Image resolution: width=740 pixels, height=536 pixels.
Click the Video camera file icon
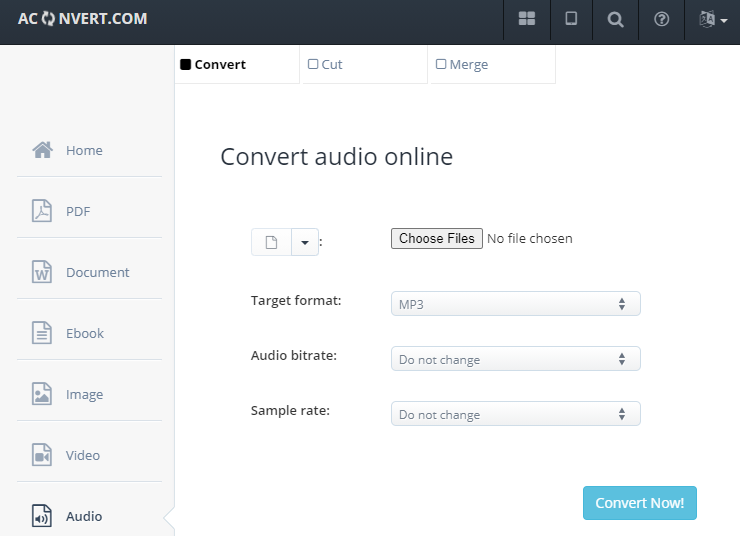pos(42,455)
